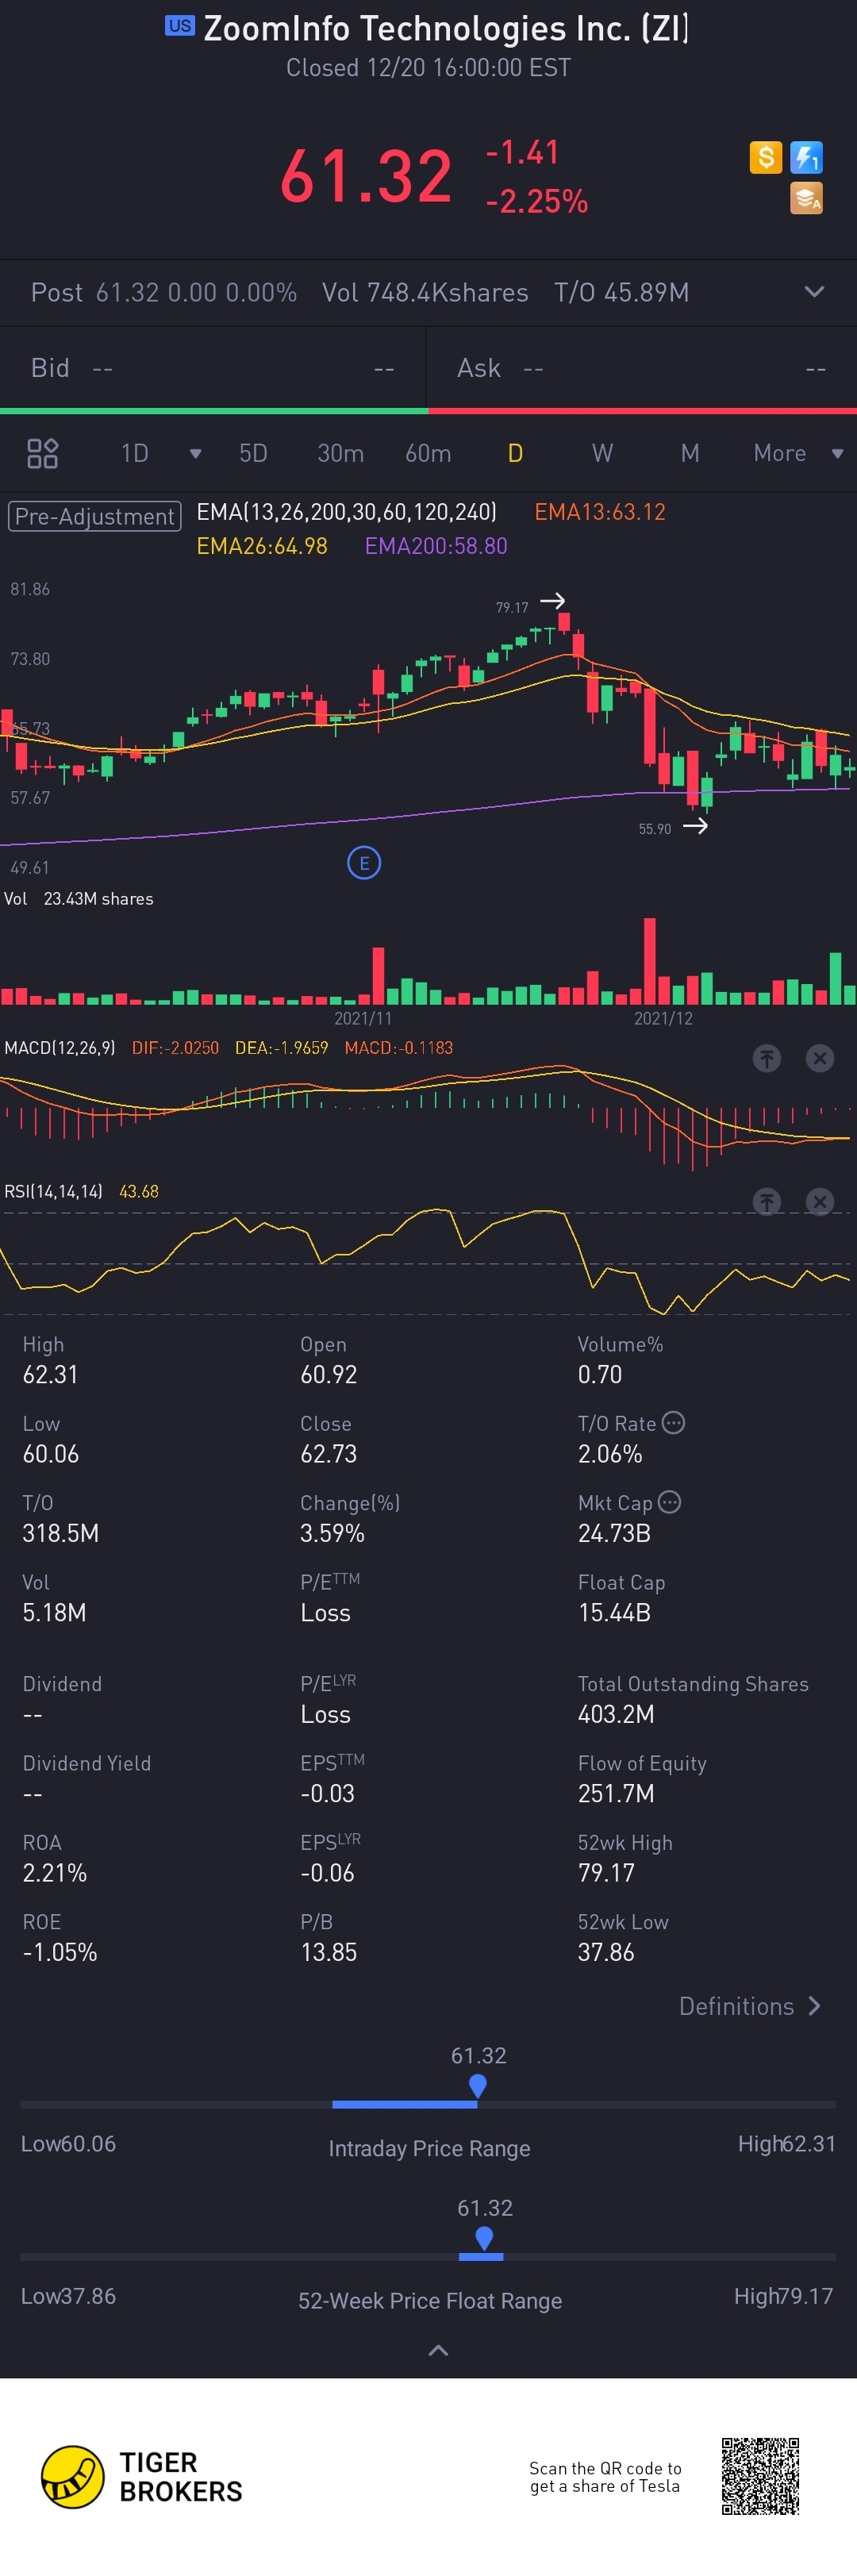
Task: Switch to the 30m chart tab
Action: [340, 453]
